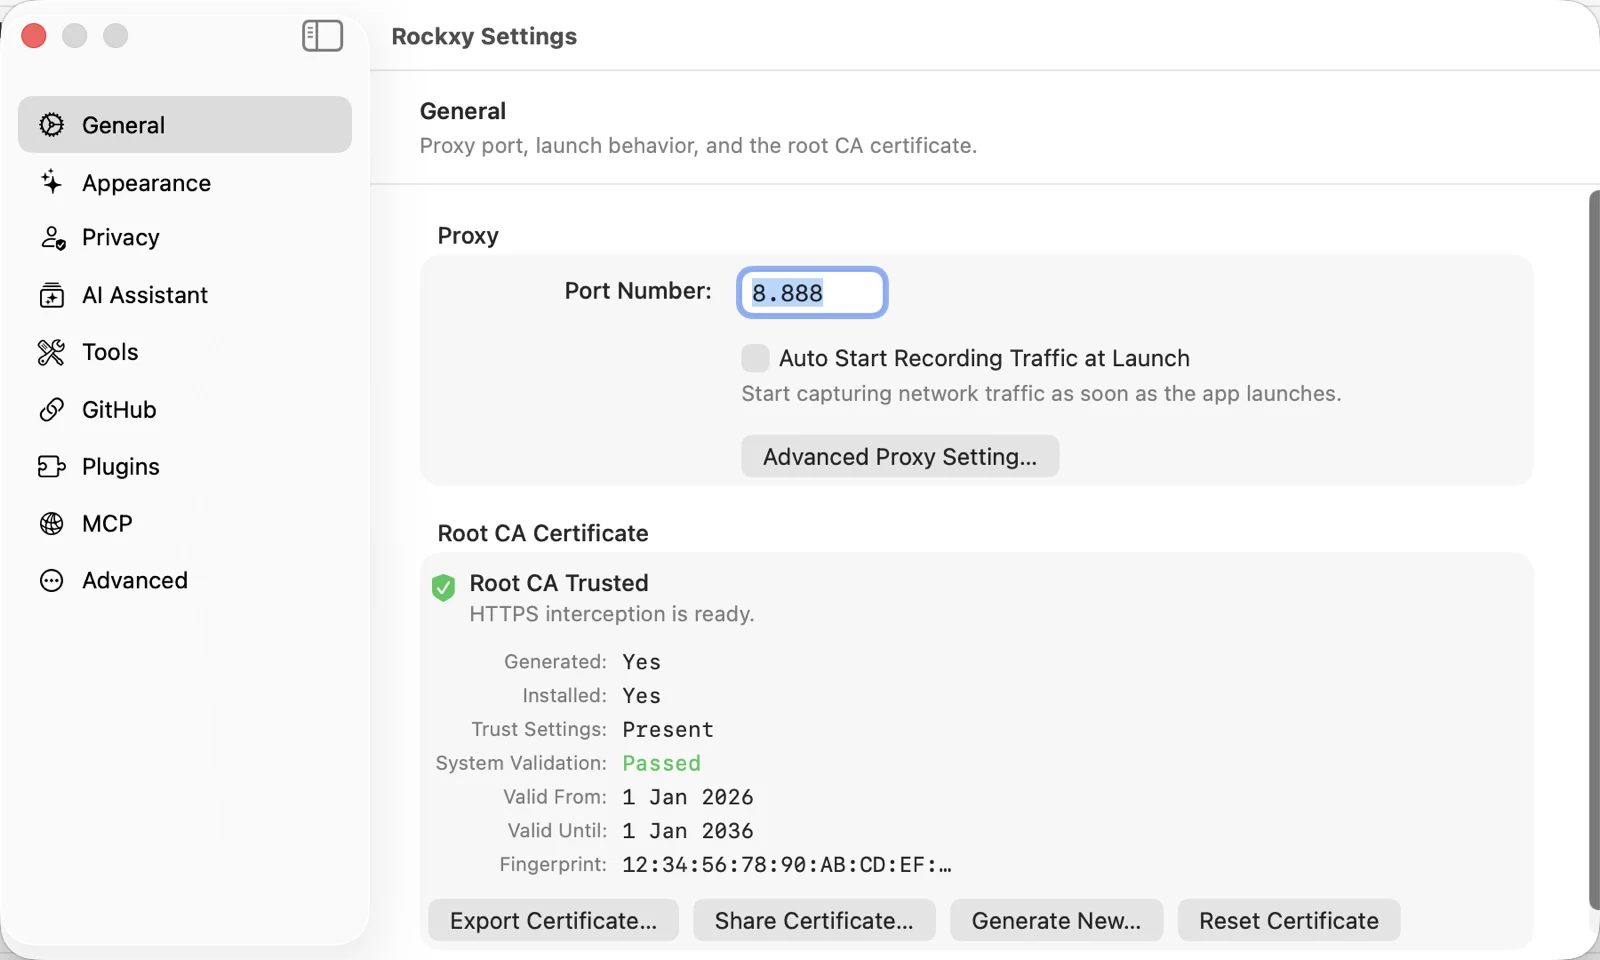
Task: Click Reset Certificate button
Action: point(1289,920)
